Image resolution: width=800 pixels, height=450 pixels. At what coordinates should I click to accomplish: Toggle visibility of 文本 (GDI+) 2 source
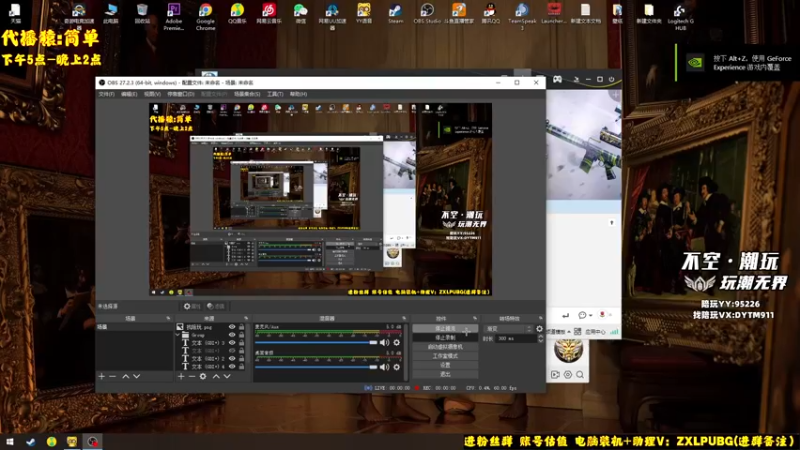point(232,359)
